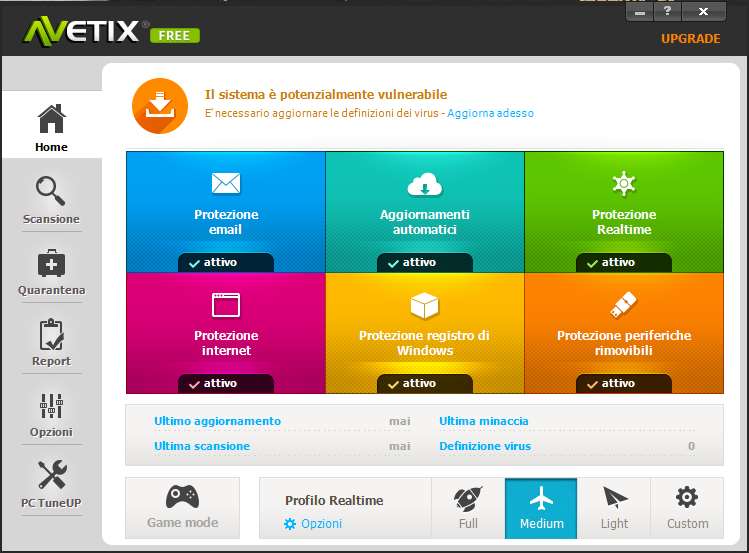Click the Light profile label
The height and width of the screenshot is (553, 749).
(614, 524)
